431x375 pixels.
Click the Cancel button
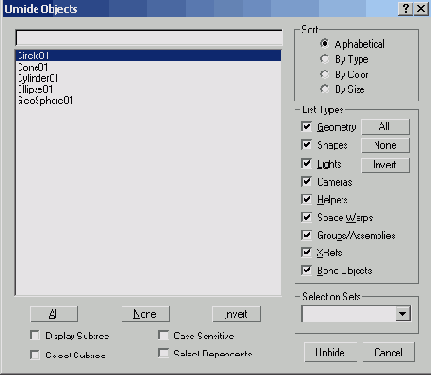point(389,352)
